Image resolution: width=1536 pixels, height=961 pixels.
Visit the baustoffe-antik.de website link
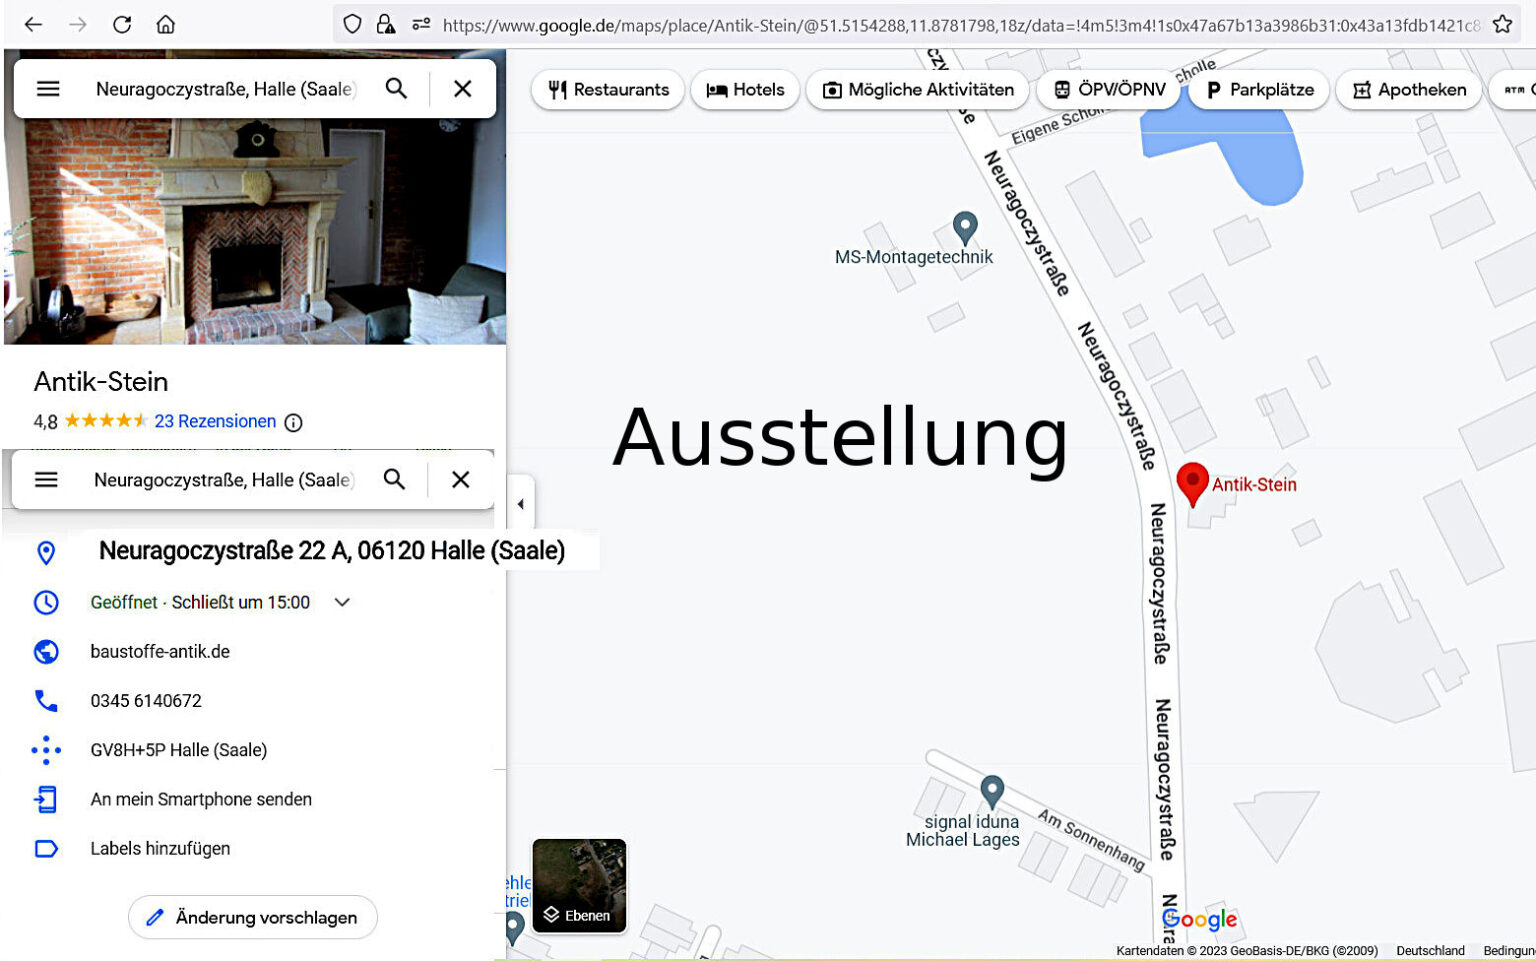click(x=160, y=652)
